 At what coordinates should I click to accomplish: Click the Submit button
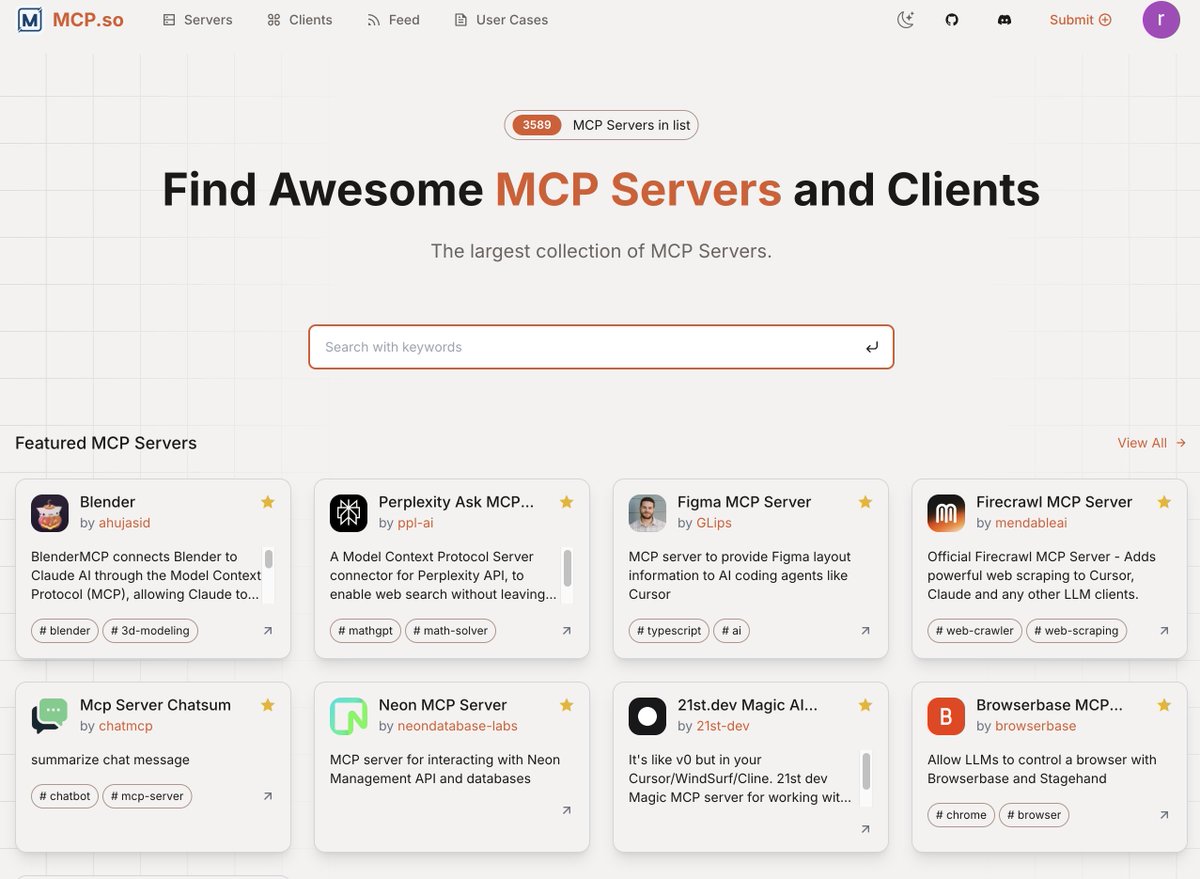1080,20
